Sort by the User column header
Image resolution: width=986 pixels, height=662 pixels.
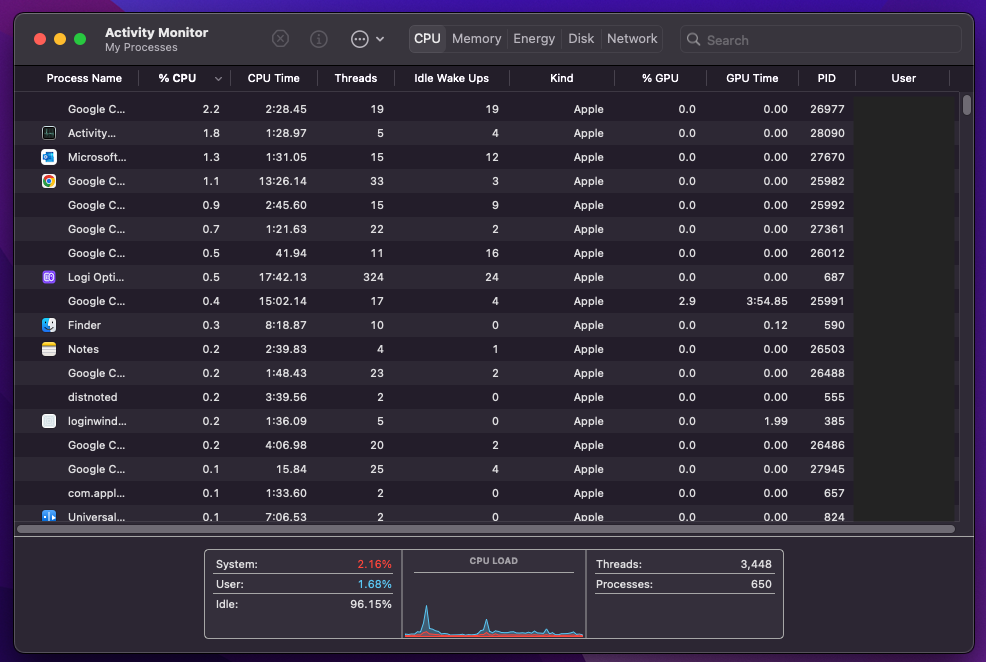tap(903, 79)
